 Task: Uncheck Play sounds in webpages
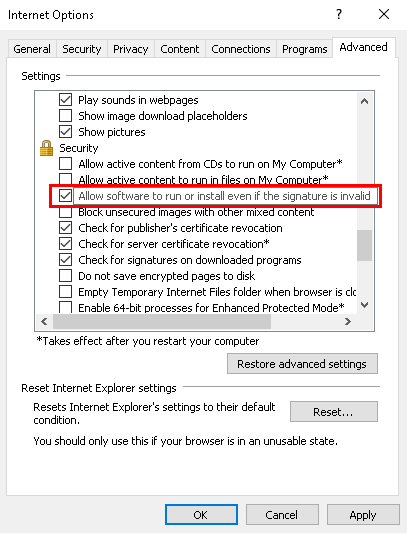pos(65,100)
